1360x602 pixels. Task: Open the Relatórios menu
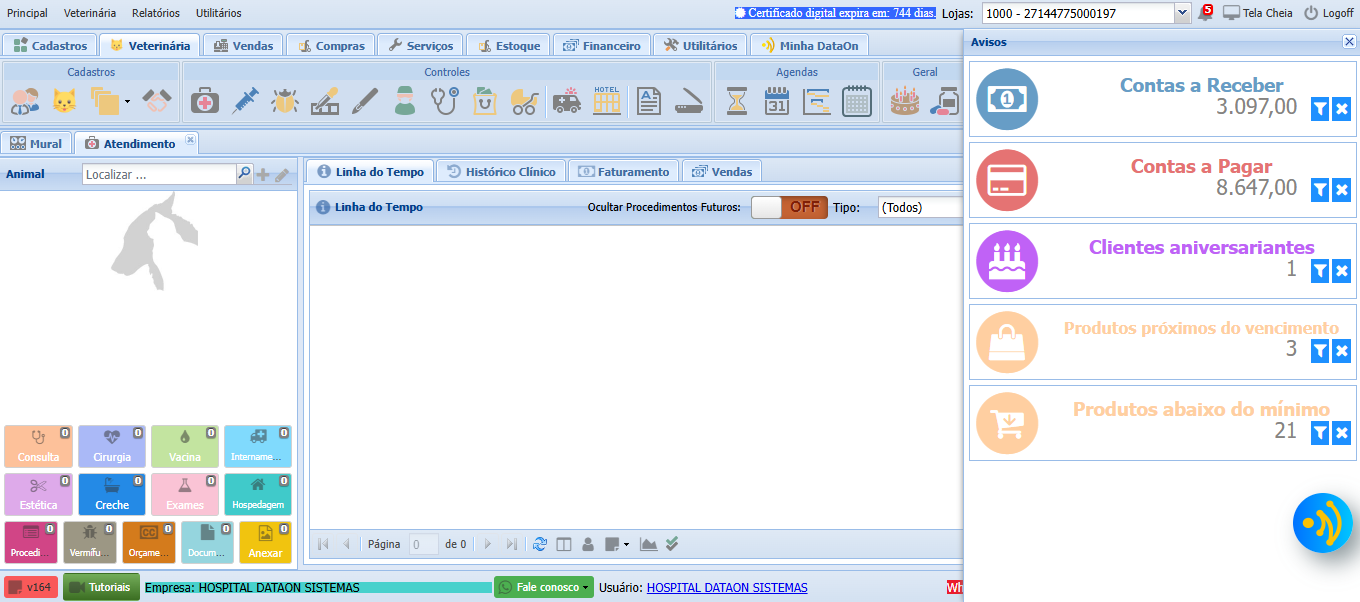coord(155,13)
